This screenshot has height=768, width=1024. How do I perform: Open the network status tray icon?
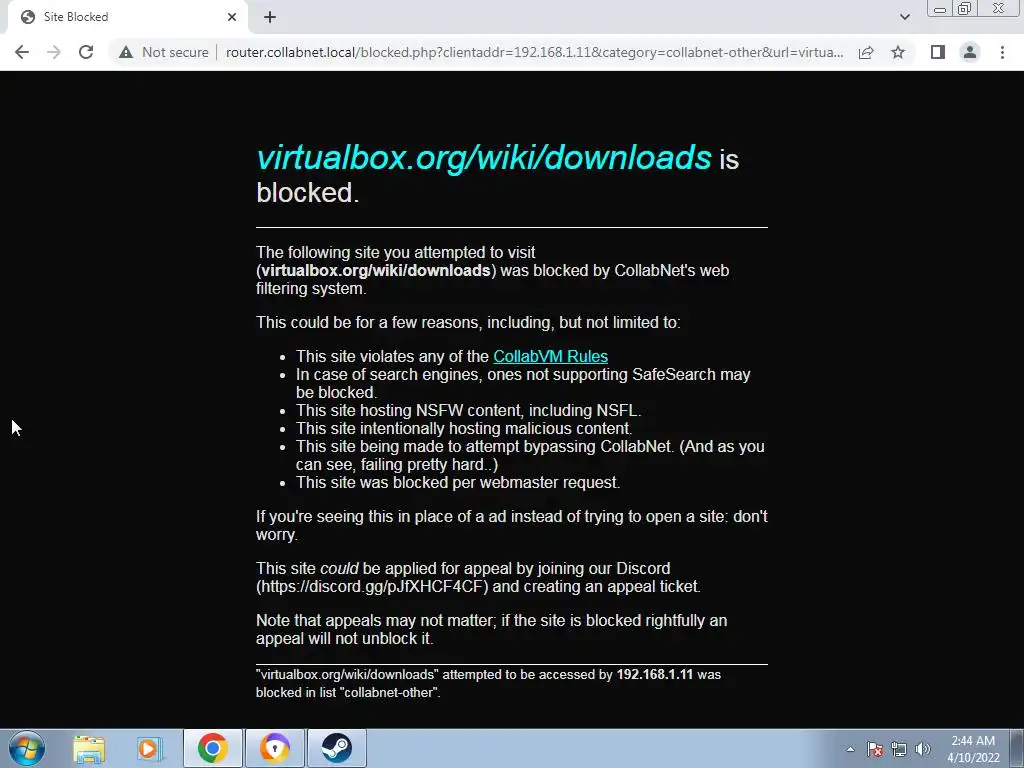pos(899,749)
